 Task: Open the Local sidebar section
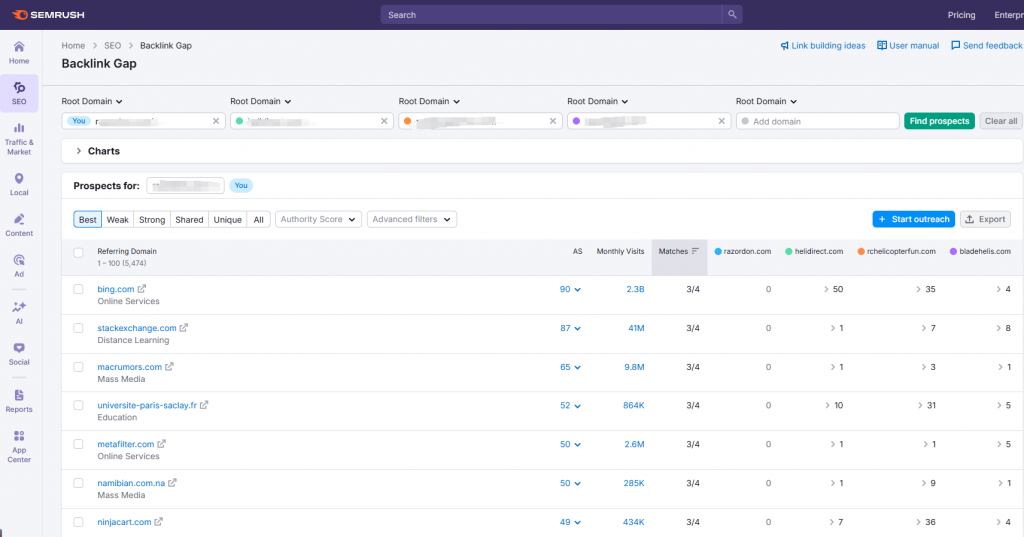coord(19,185)
